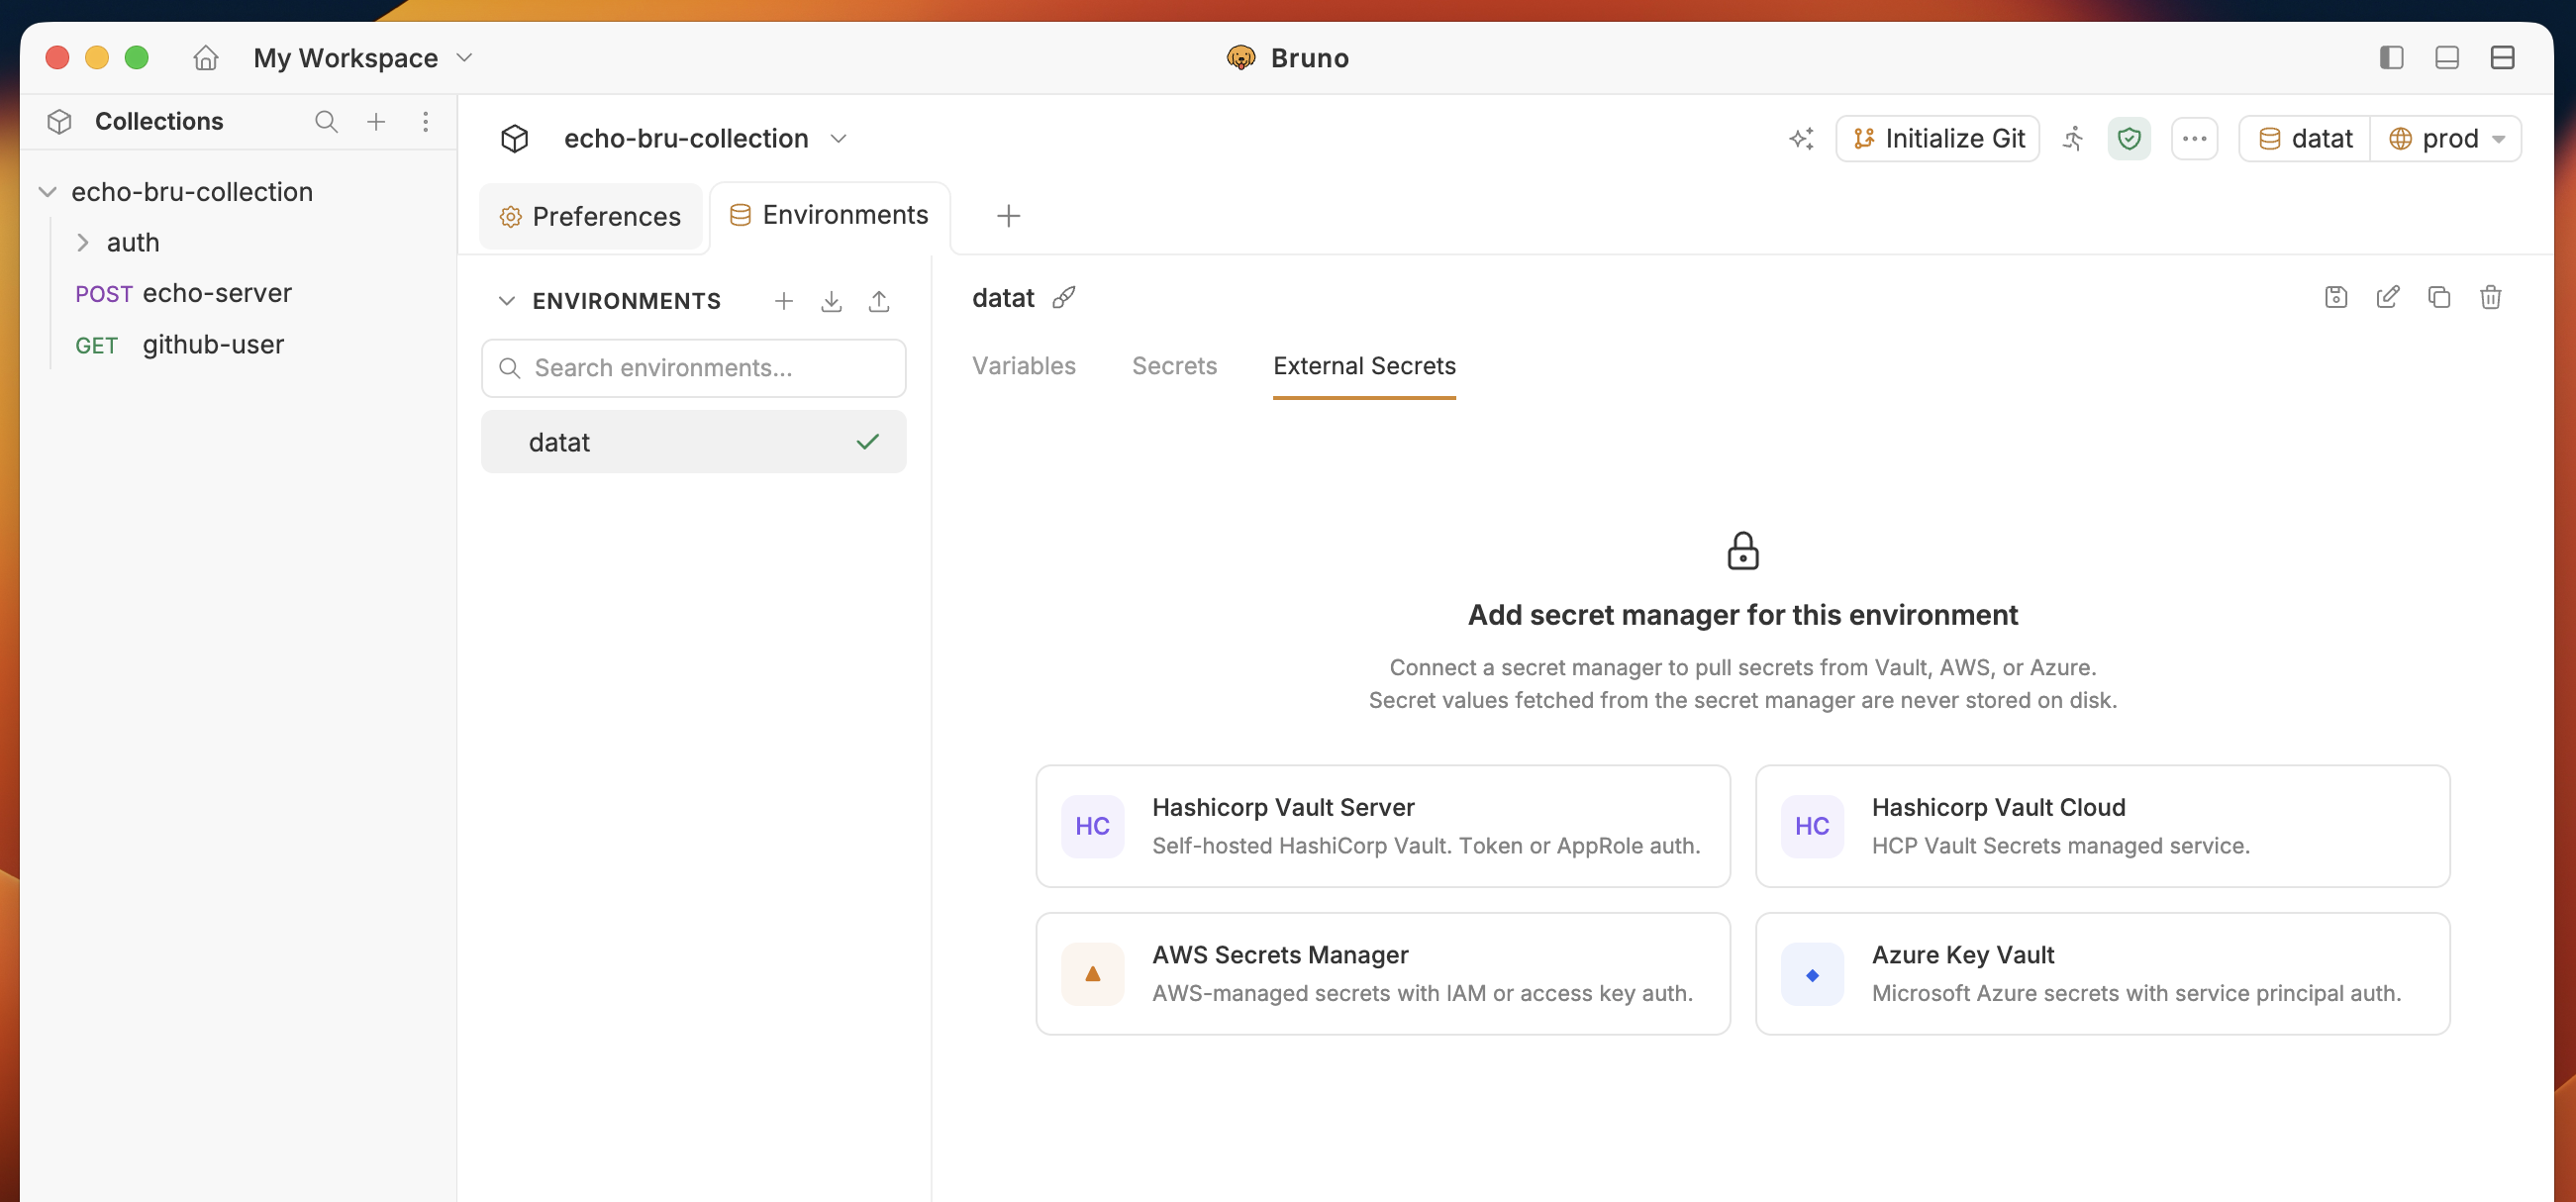
Task: Open the collection runner icon
Action: point(2074,139)
